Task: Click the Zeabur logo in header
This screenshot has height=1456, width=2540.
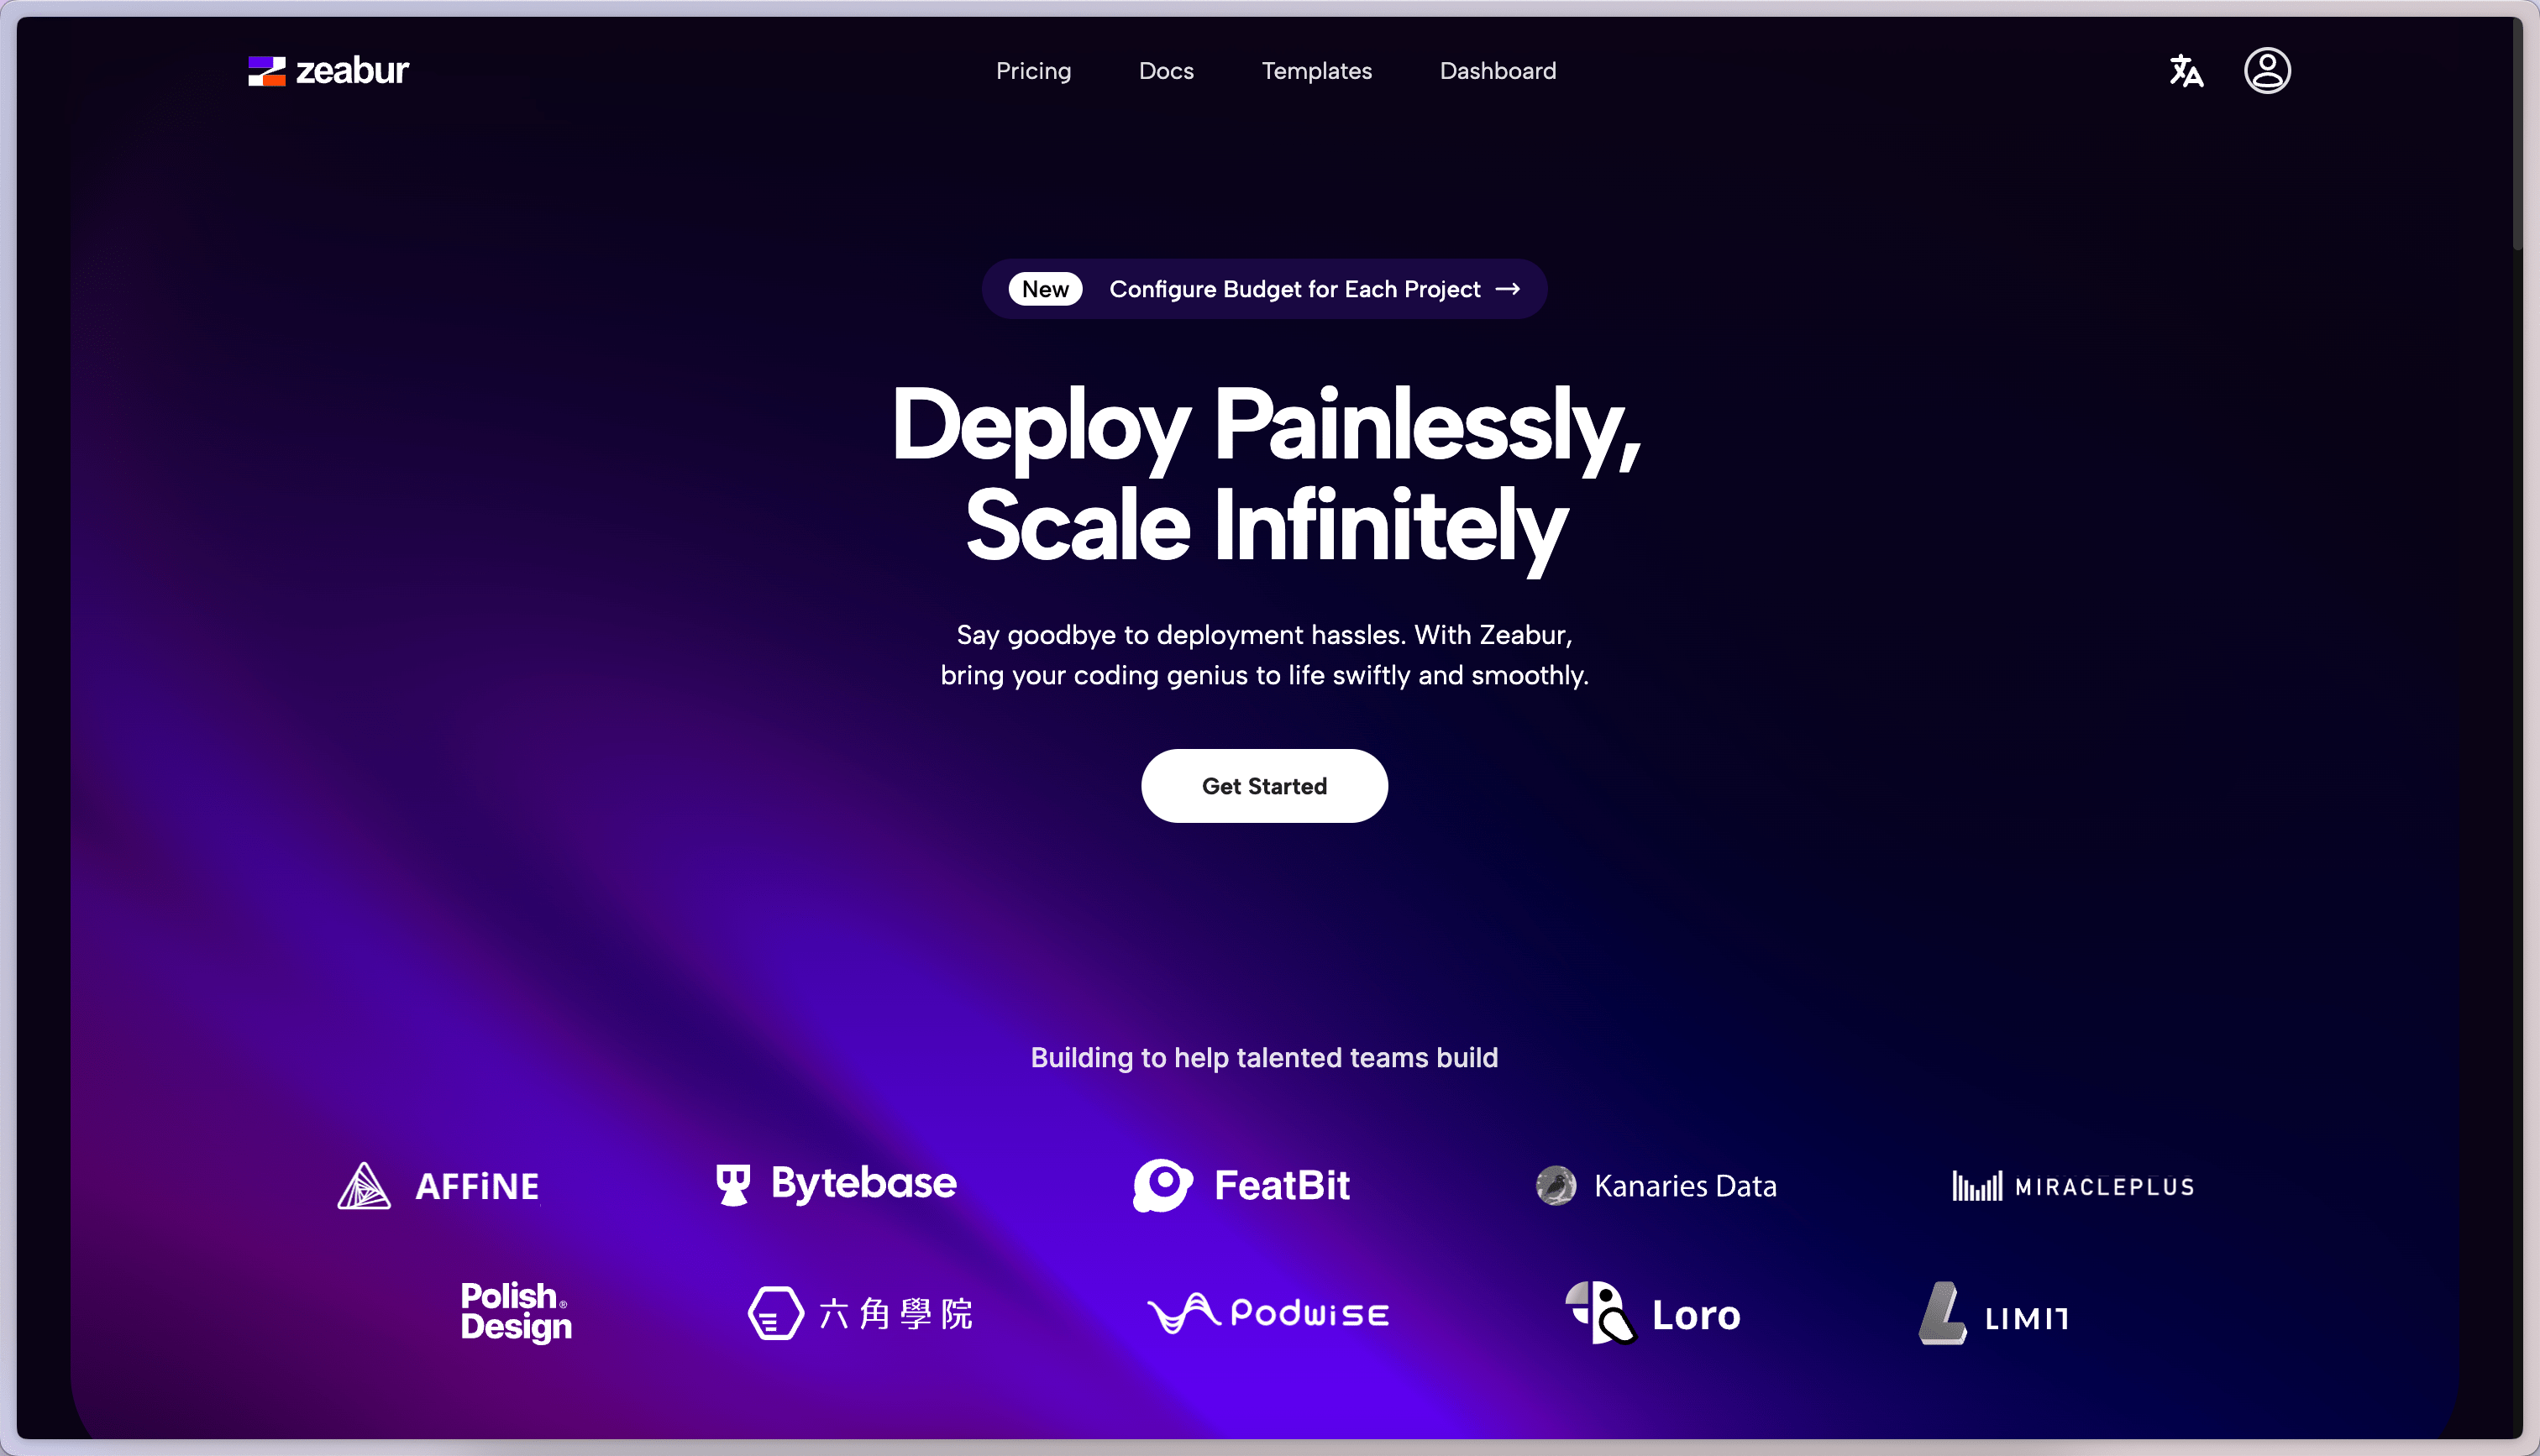Action: click(328, 71)
